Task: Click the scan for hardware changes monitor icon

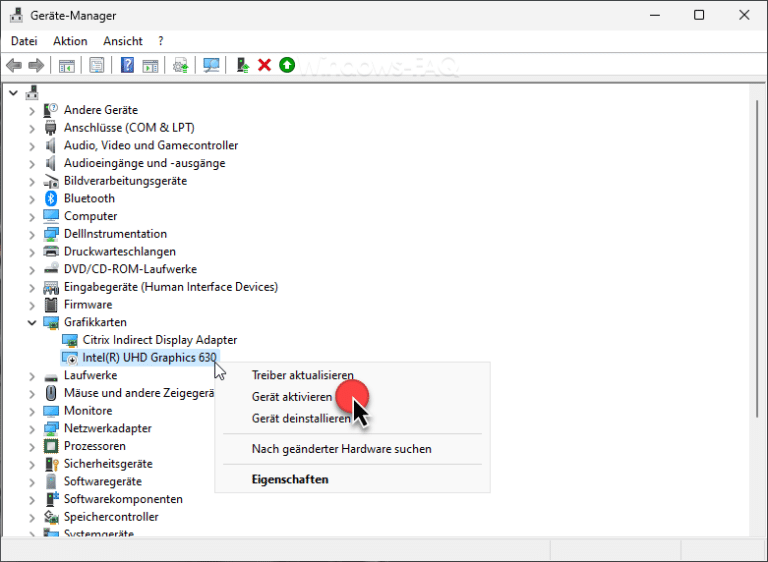Action: (211, 65)
